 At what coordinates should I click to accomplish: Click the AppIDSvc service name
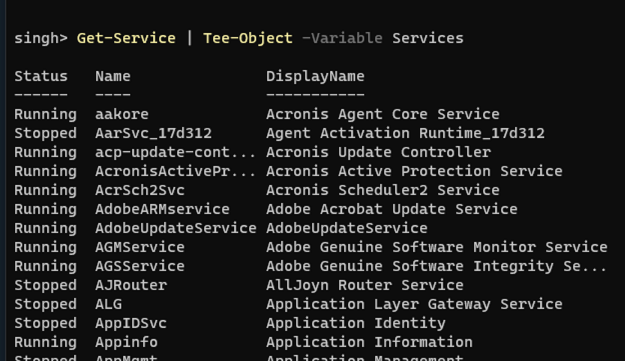[x=131, y=324]
